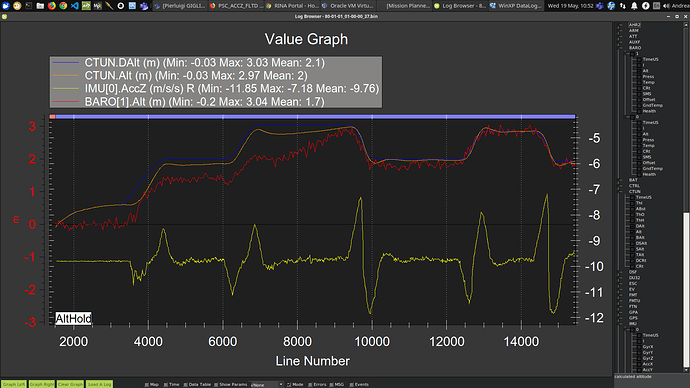Open the applications menu icon at top-left
This screenshot has width=690, height=388.
coord(6,6)
